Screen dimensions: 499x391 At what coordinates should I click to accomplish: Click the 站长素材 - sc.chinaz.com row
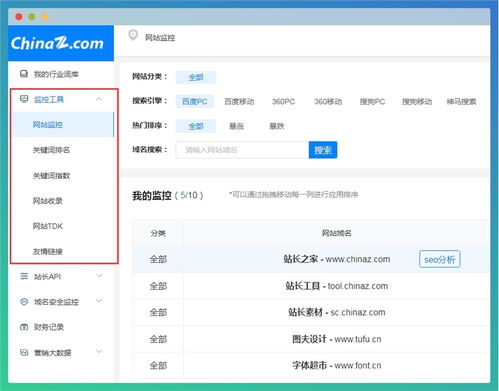click(311, 312)
